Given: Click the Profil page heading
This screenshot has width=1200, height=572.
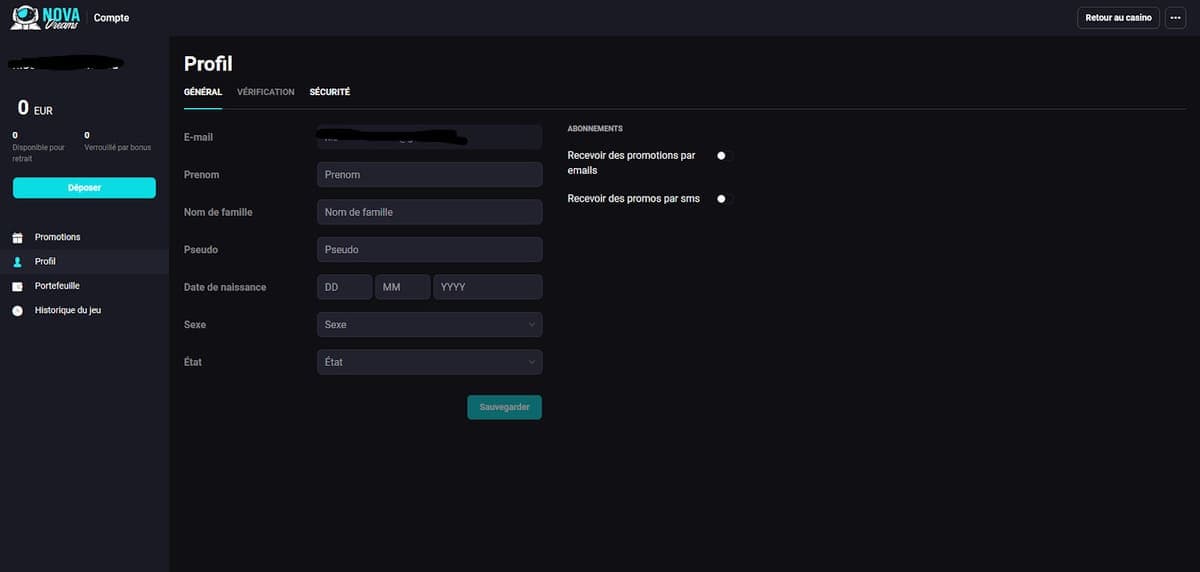Looking at the screenshot, I should 208,64.
